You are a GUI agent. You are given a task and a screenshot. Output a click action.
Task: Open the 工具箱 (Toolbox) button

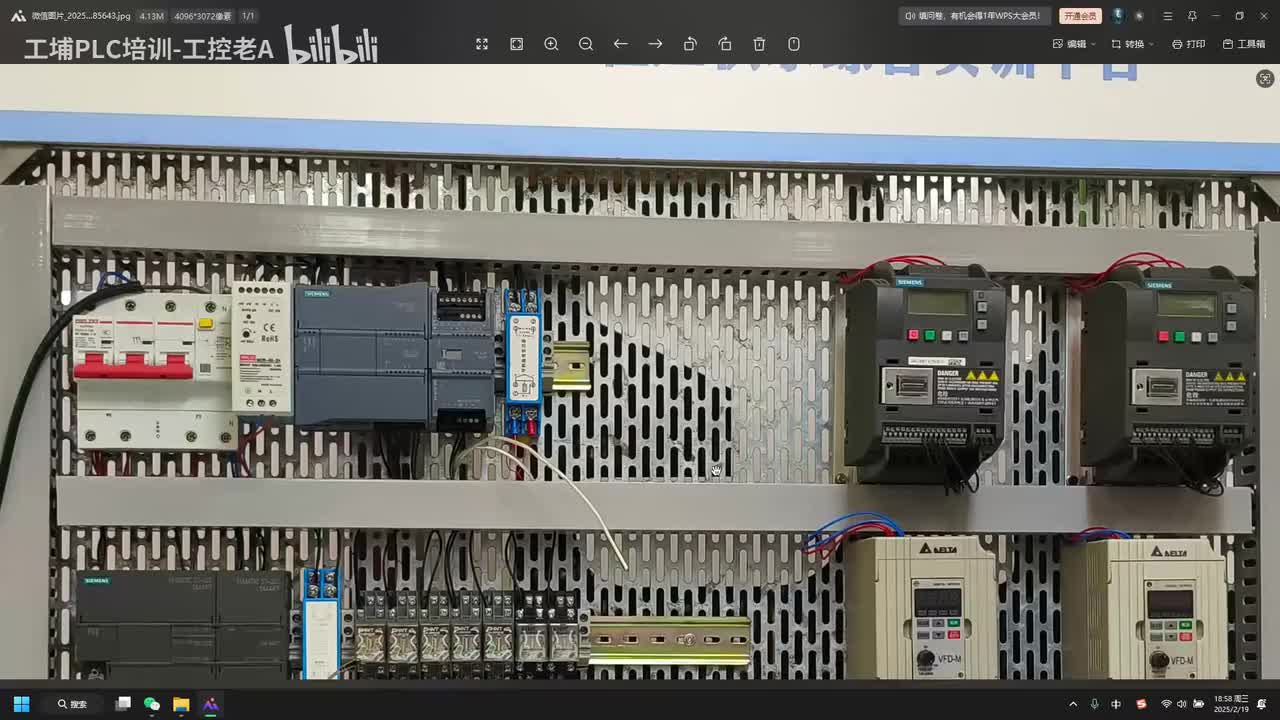(x=1243, y=44)
